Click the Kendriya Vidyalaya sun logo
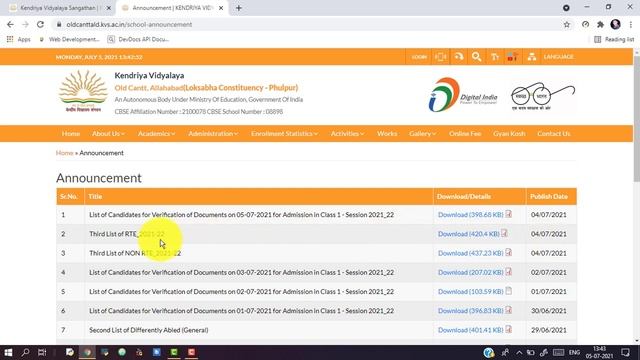The image size is (640, 360). (x=83, y=91)
